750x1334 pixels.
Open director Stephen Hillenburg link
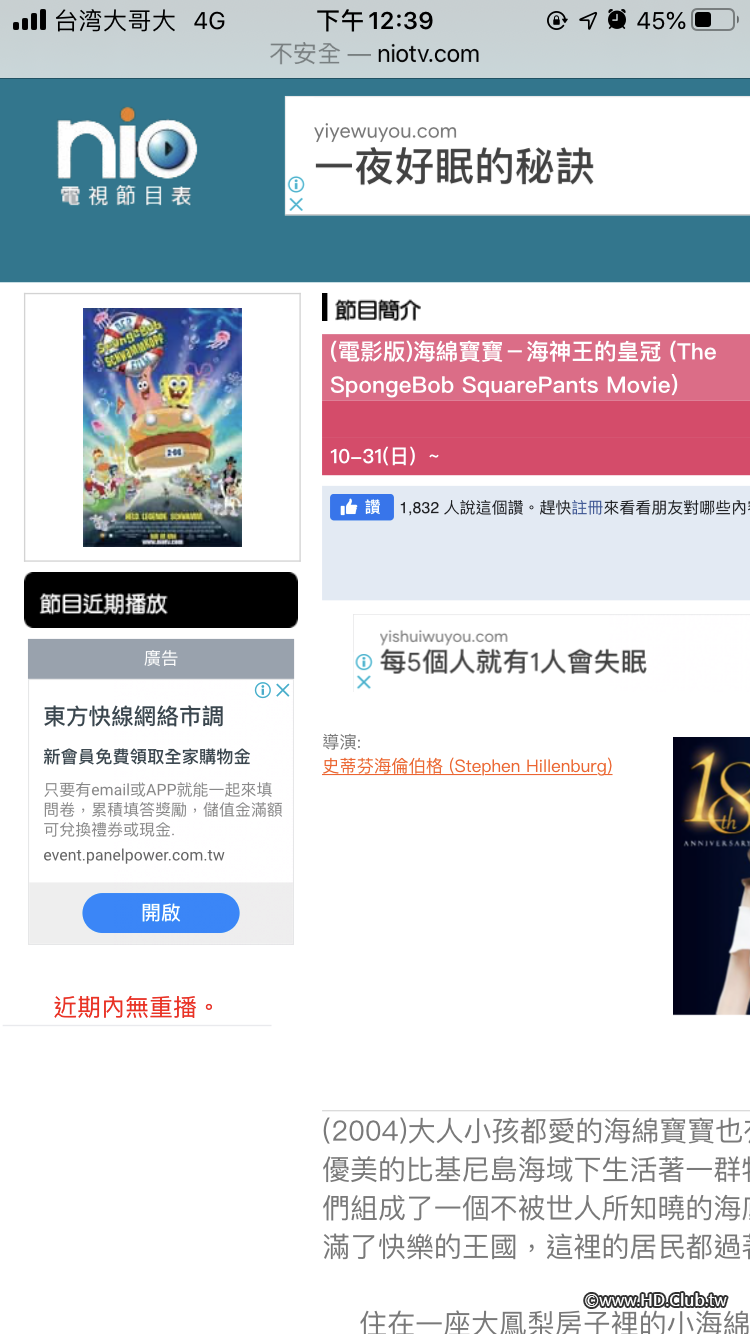coord(467,766)
